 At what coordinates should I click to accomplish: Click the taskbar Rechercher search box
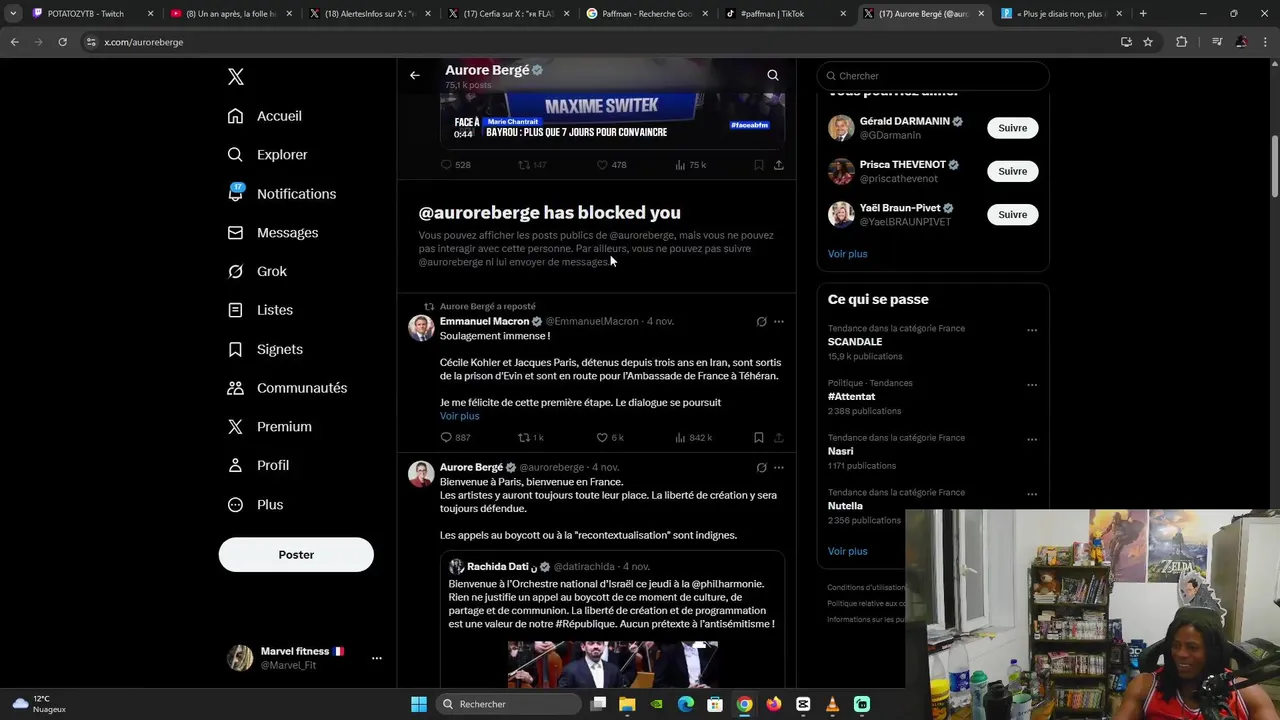click(x=510, y=704)
